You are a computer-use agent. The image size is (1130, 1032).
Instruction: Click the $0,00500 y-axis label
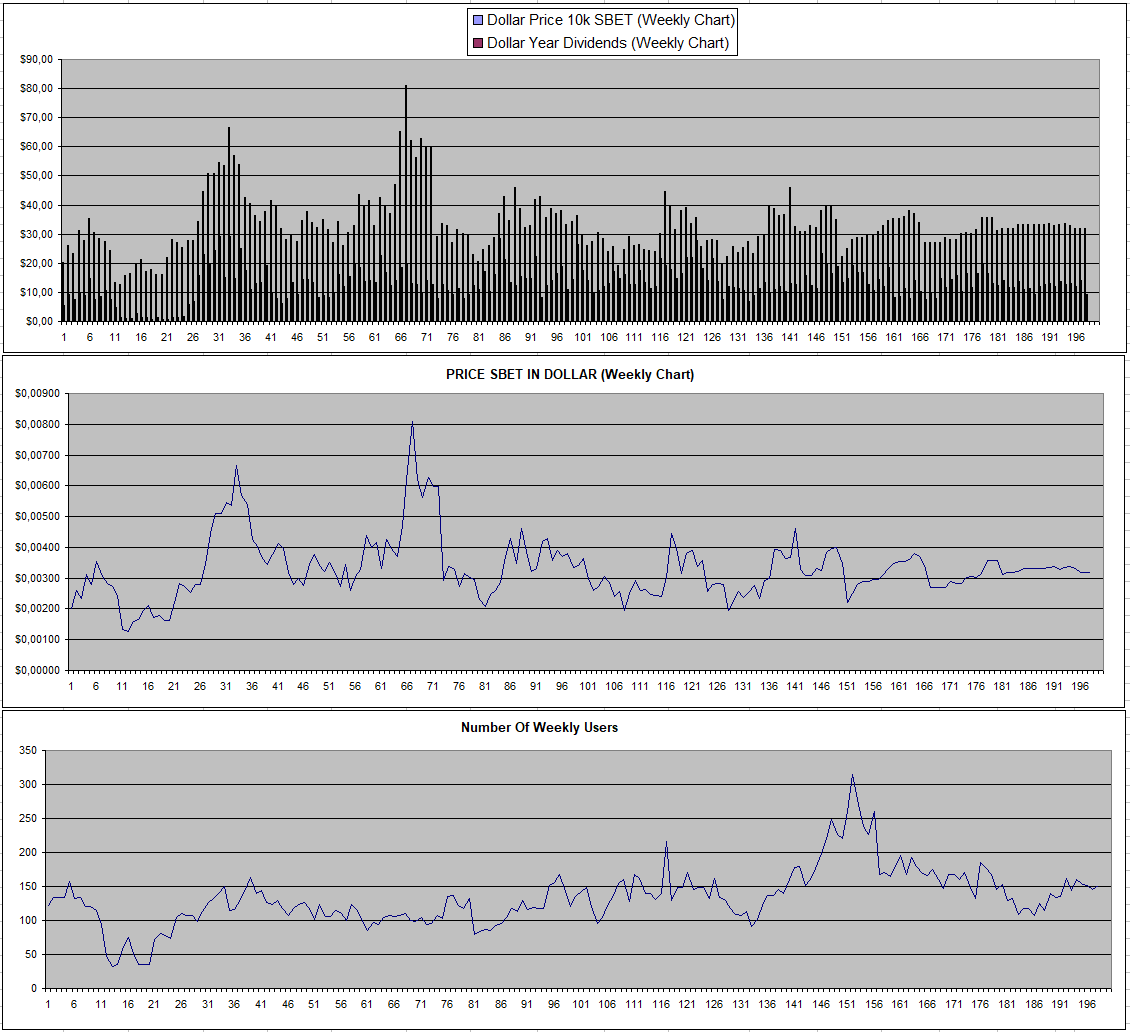37,517
